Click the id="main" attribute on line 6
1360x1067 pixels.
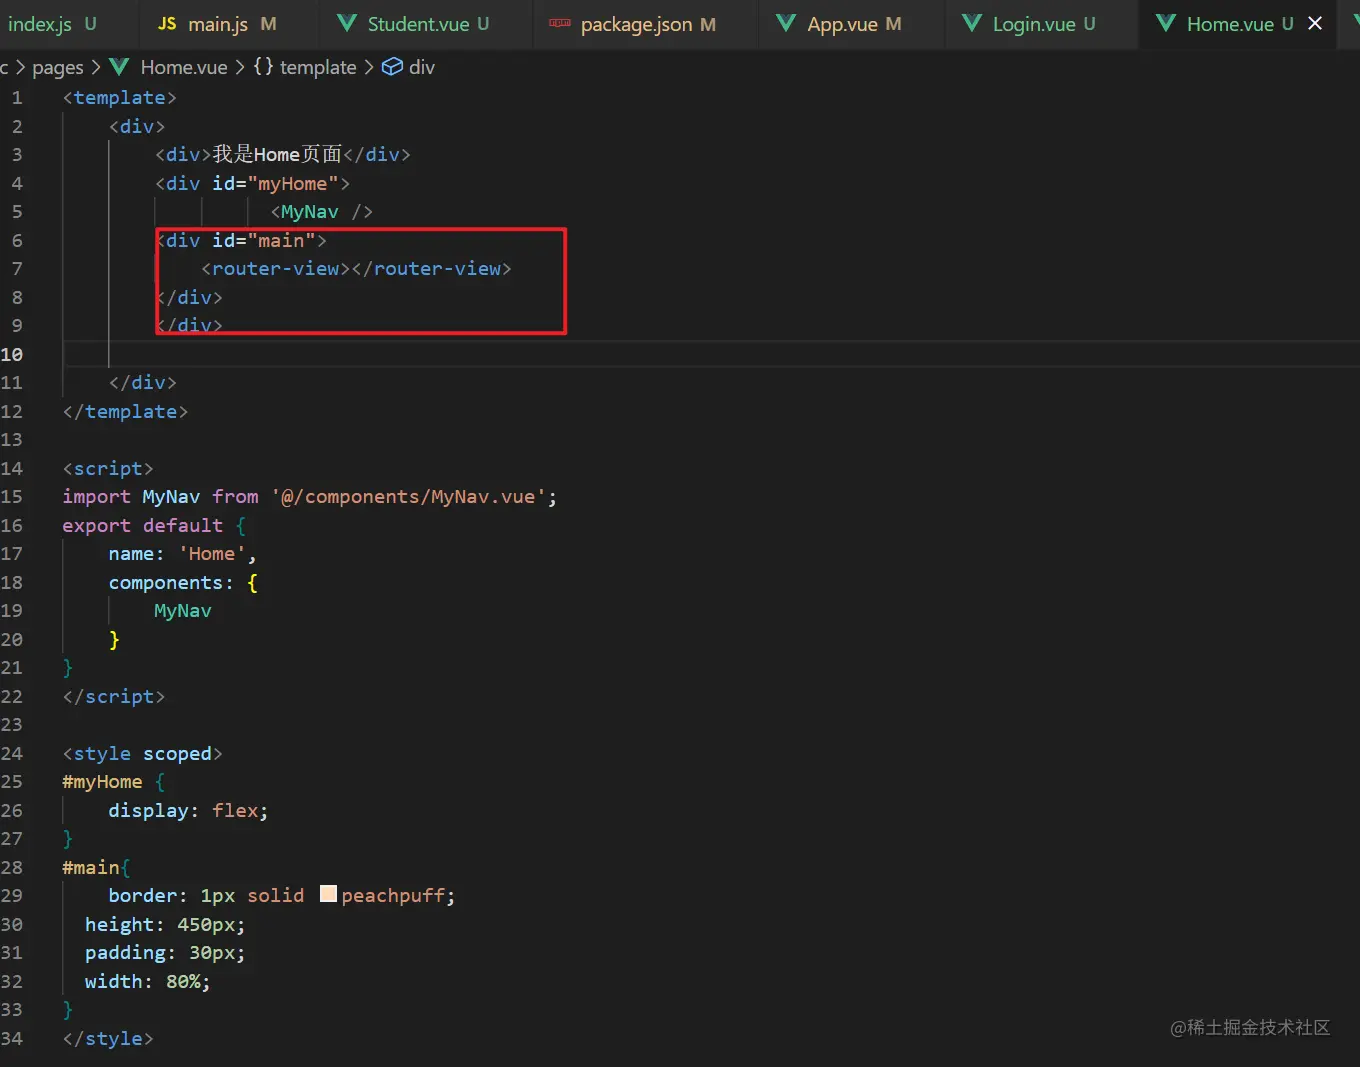coord(264,240)
